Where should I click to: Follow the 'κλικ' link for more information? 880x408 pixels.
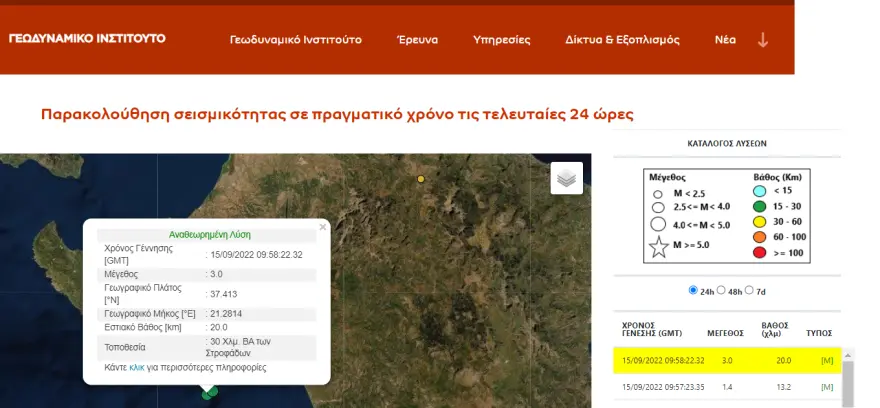pos(138,368)
